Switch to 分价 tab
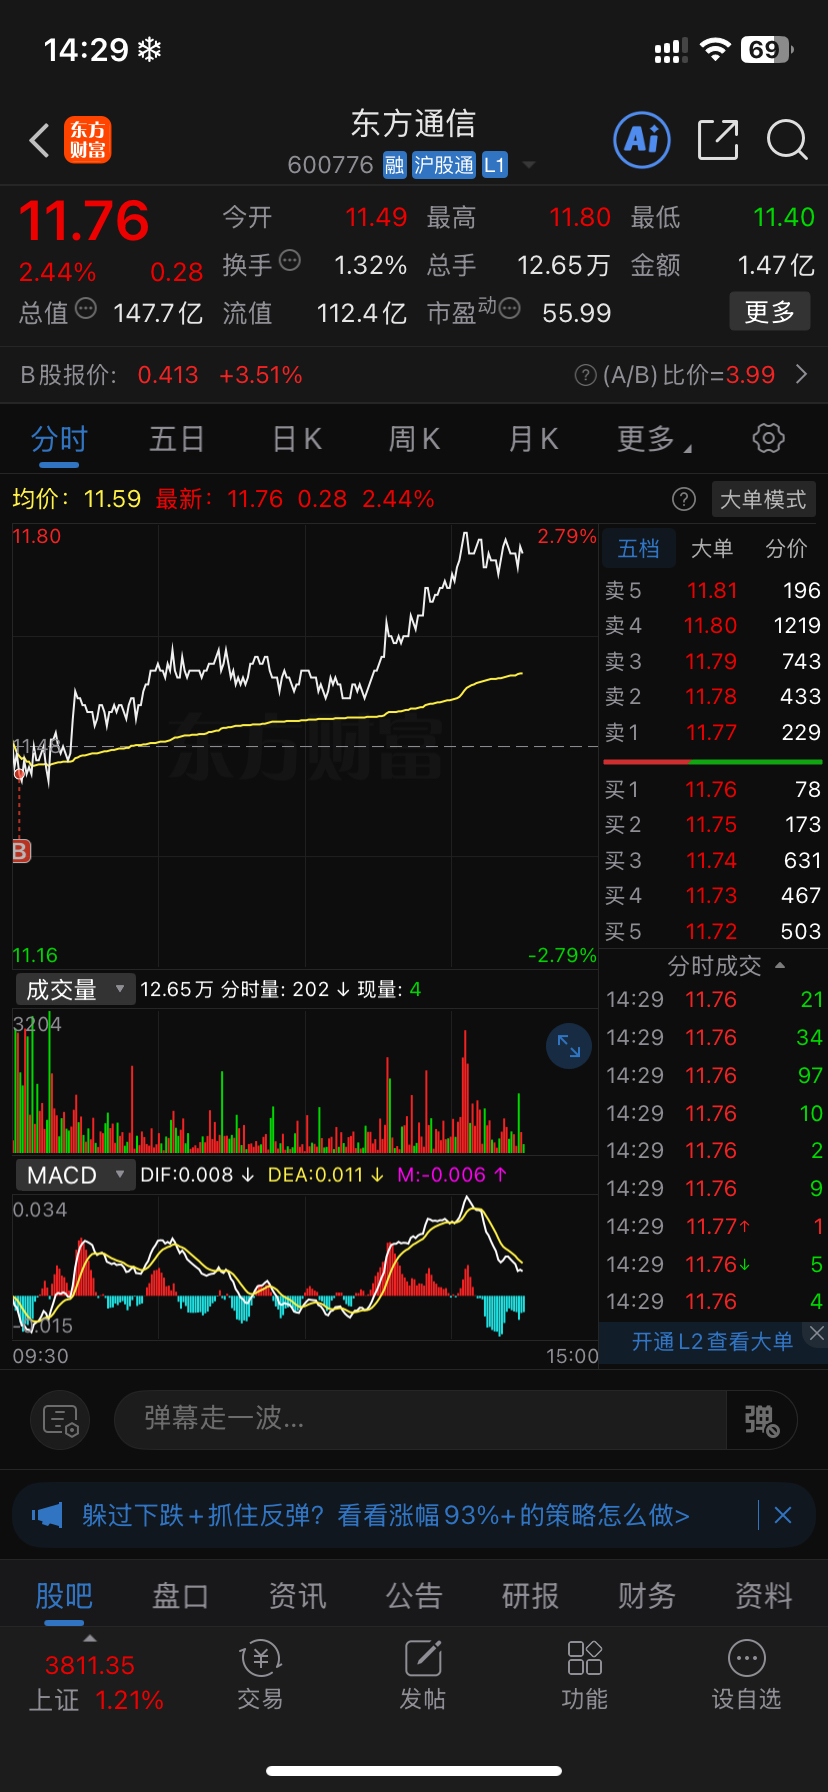 (786, 549)
